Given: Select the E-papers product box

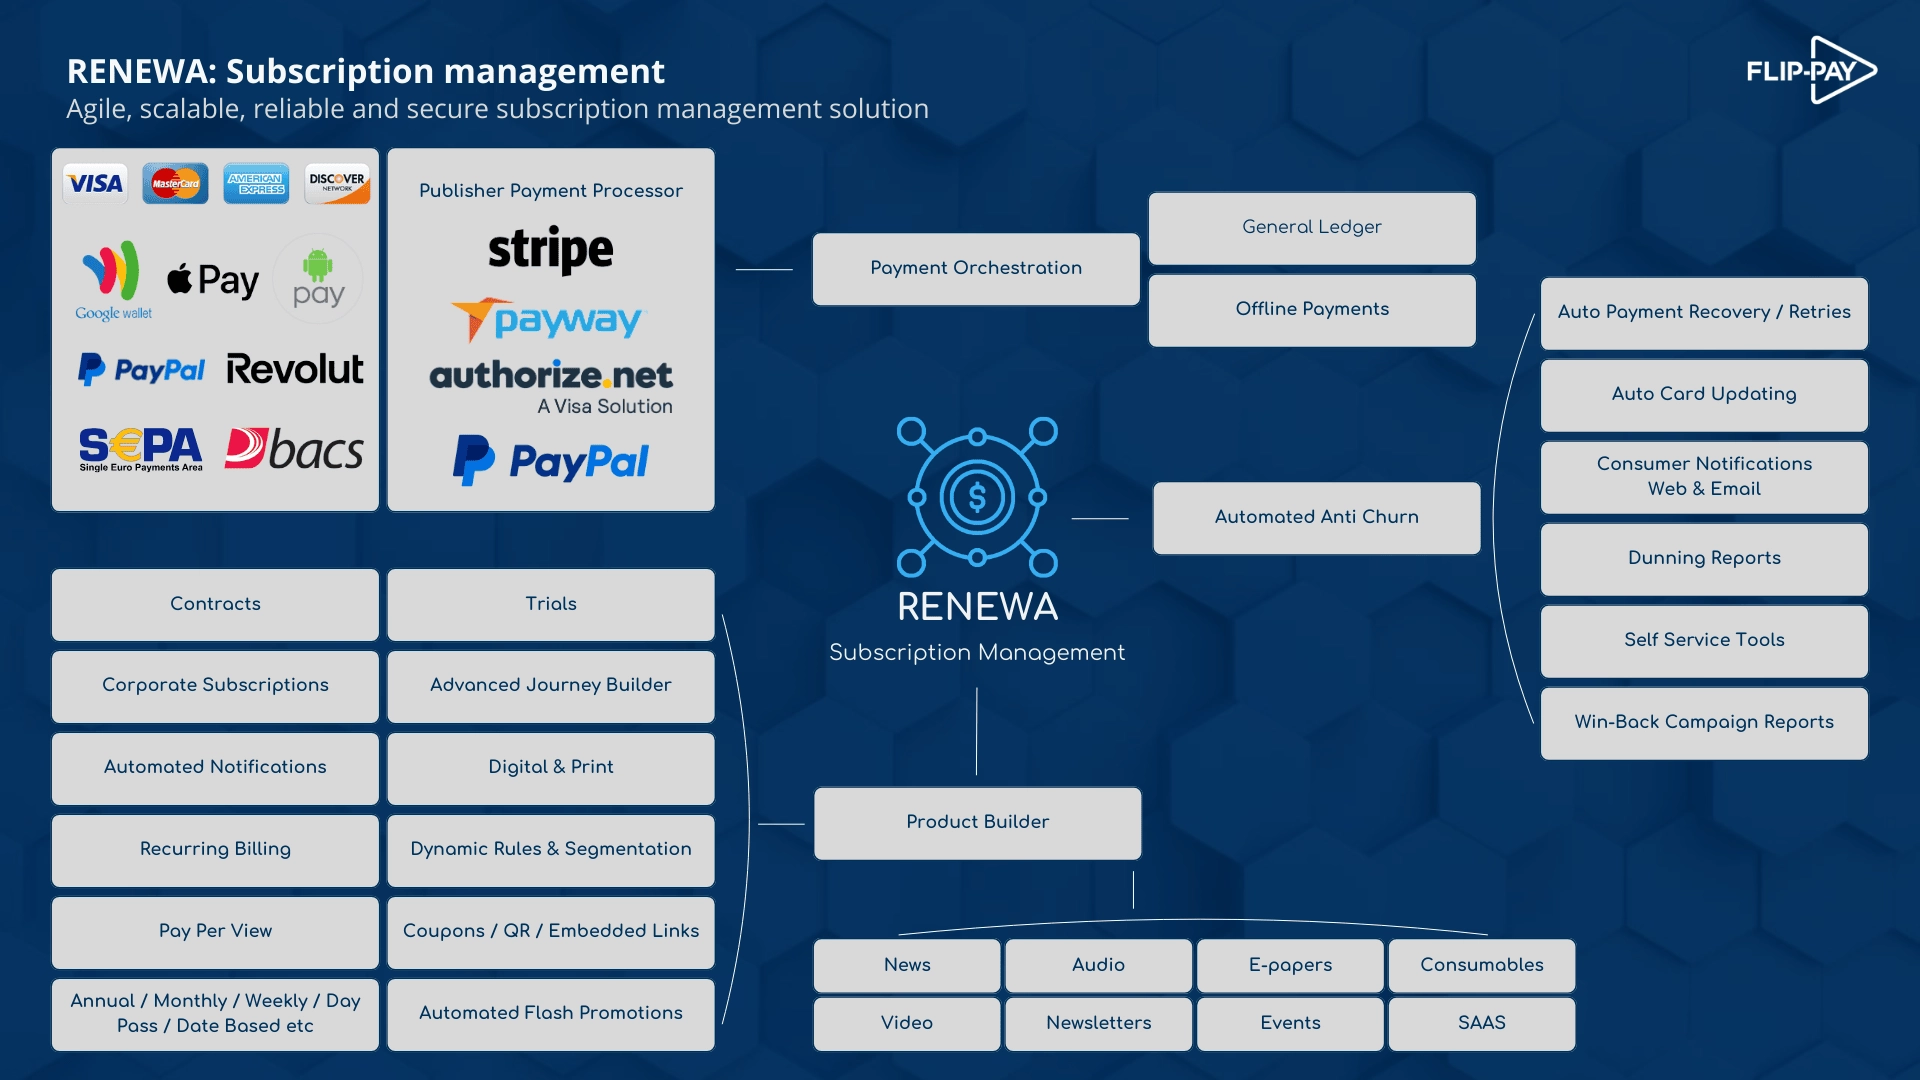Looking at the screenshot, I should click(1290, 966).
